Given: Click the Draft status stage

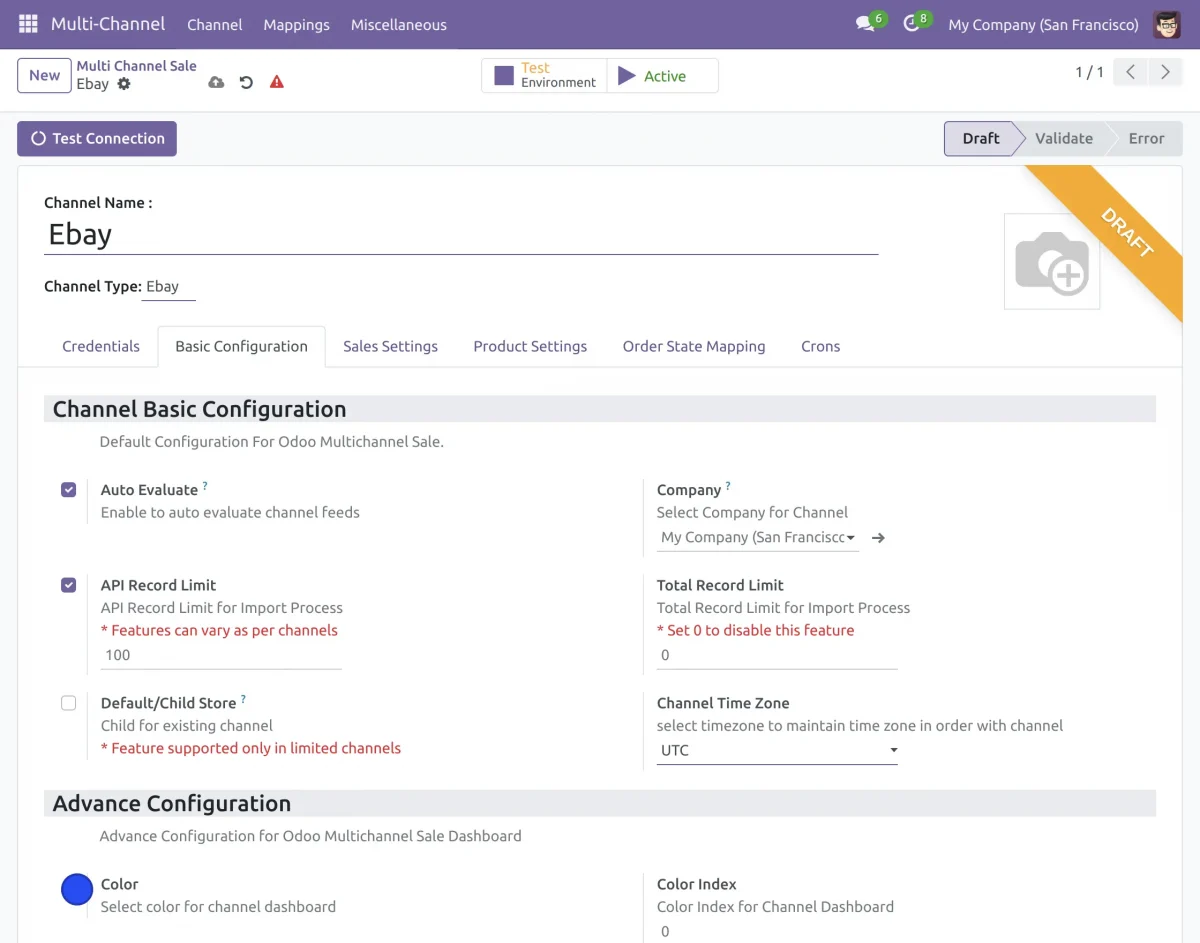Looking at the screenshot, I should point(980,139).
